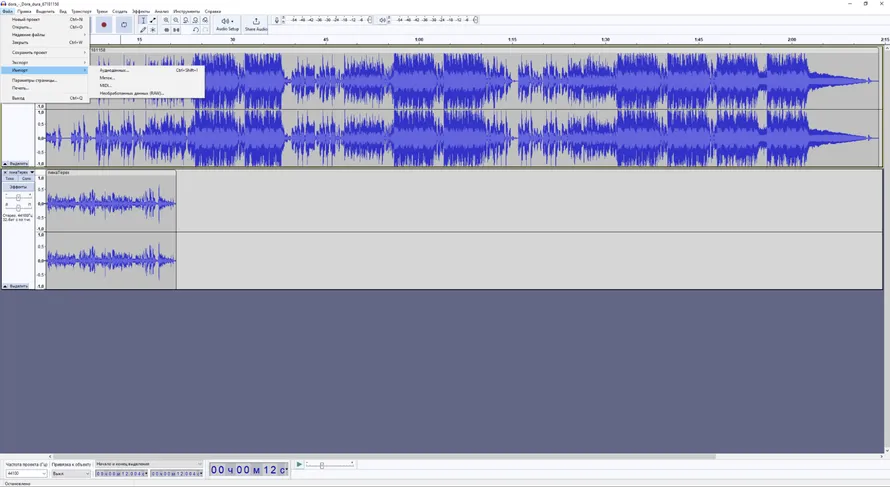Adjust the playback speed slider

click(x=322, y=465)
